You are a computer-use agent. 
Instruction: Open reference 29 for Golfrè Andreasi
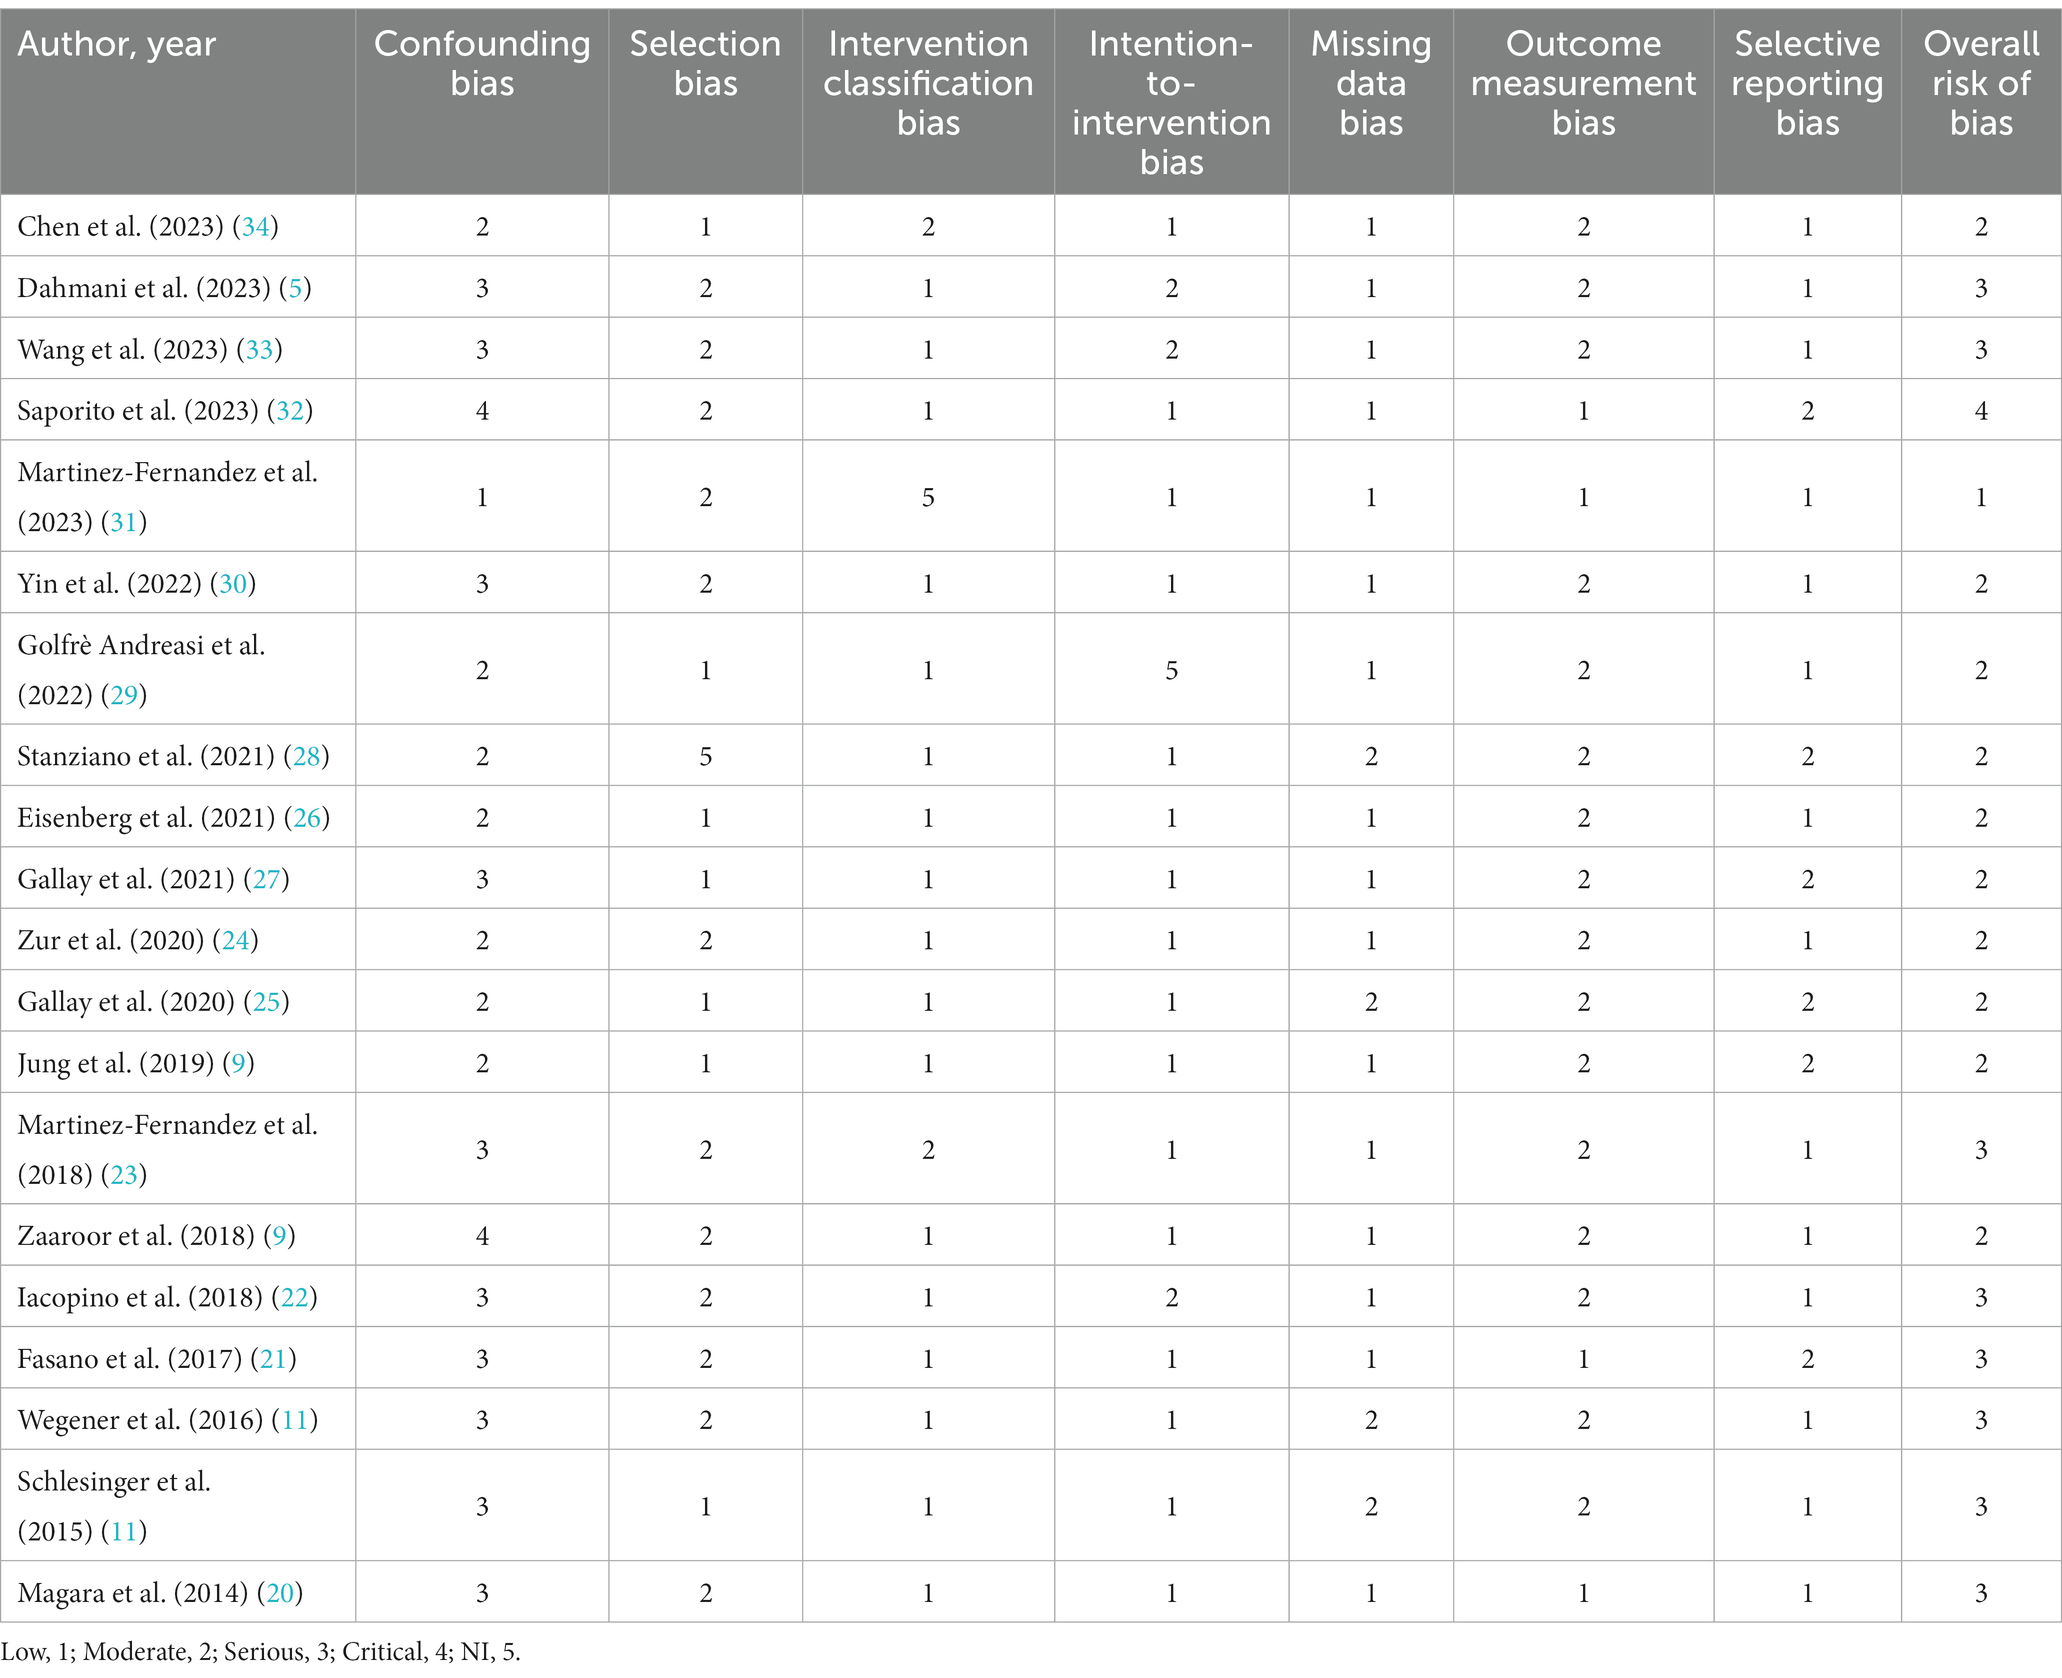(x=124, y=695)
